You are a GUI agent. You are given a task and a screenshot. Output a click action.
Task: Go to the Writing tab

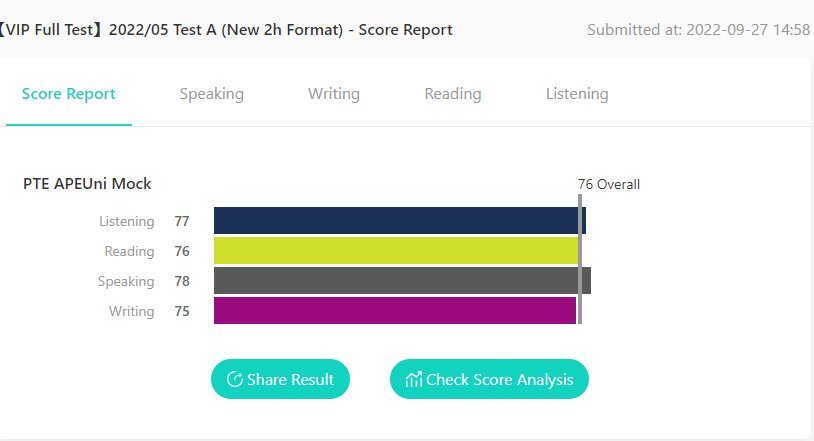[x=334, y=94]
